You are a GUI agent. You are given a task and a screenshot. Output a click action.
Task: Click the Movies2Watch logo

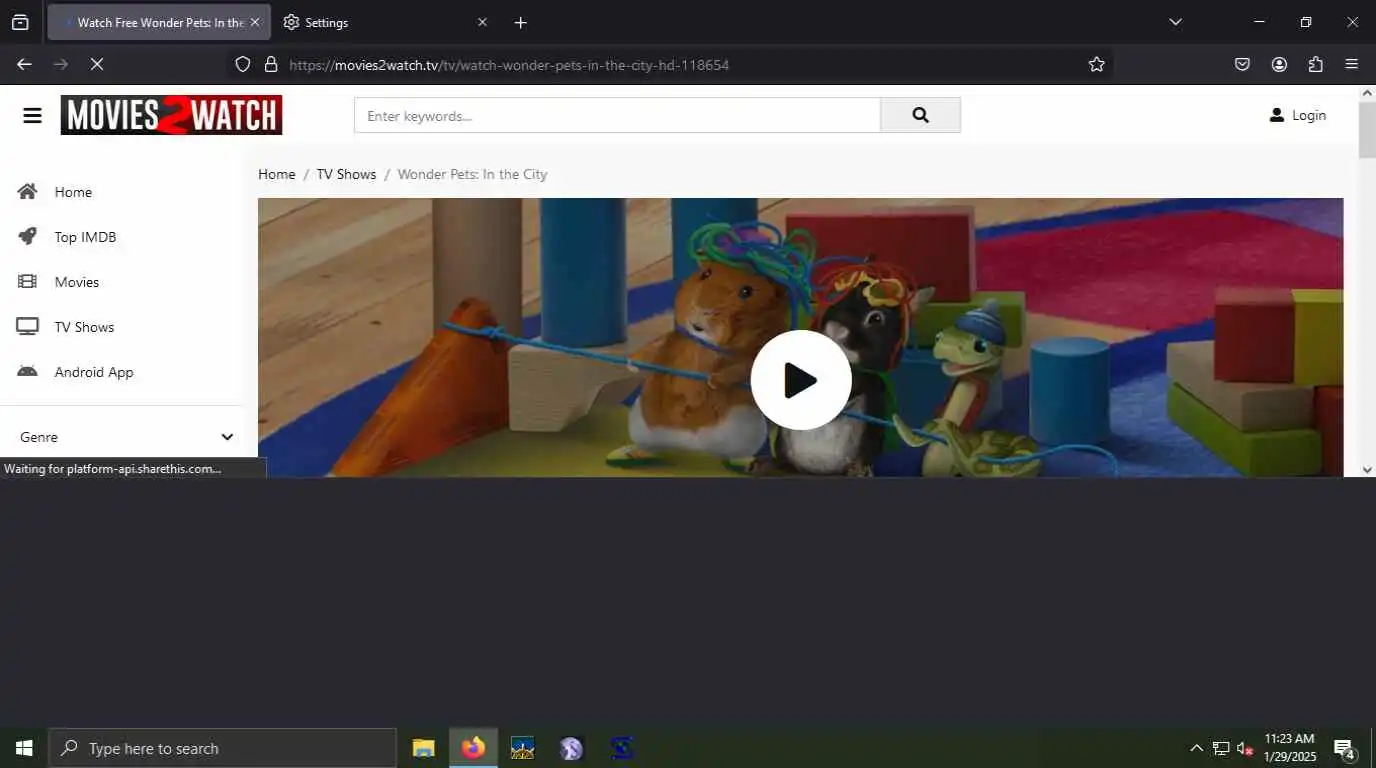tap(171, 115)
